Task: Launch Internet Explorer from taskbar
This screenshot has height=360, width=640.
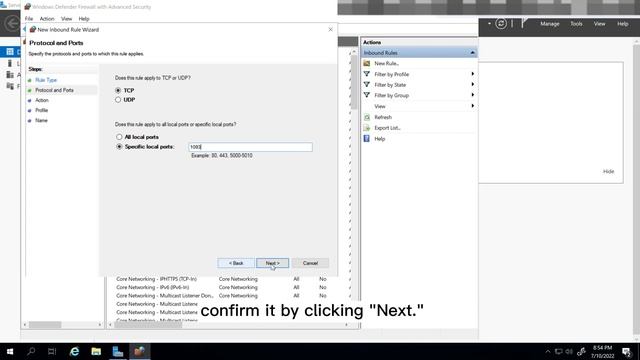Action: pyautogui.click(x=74, y=351)
